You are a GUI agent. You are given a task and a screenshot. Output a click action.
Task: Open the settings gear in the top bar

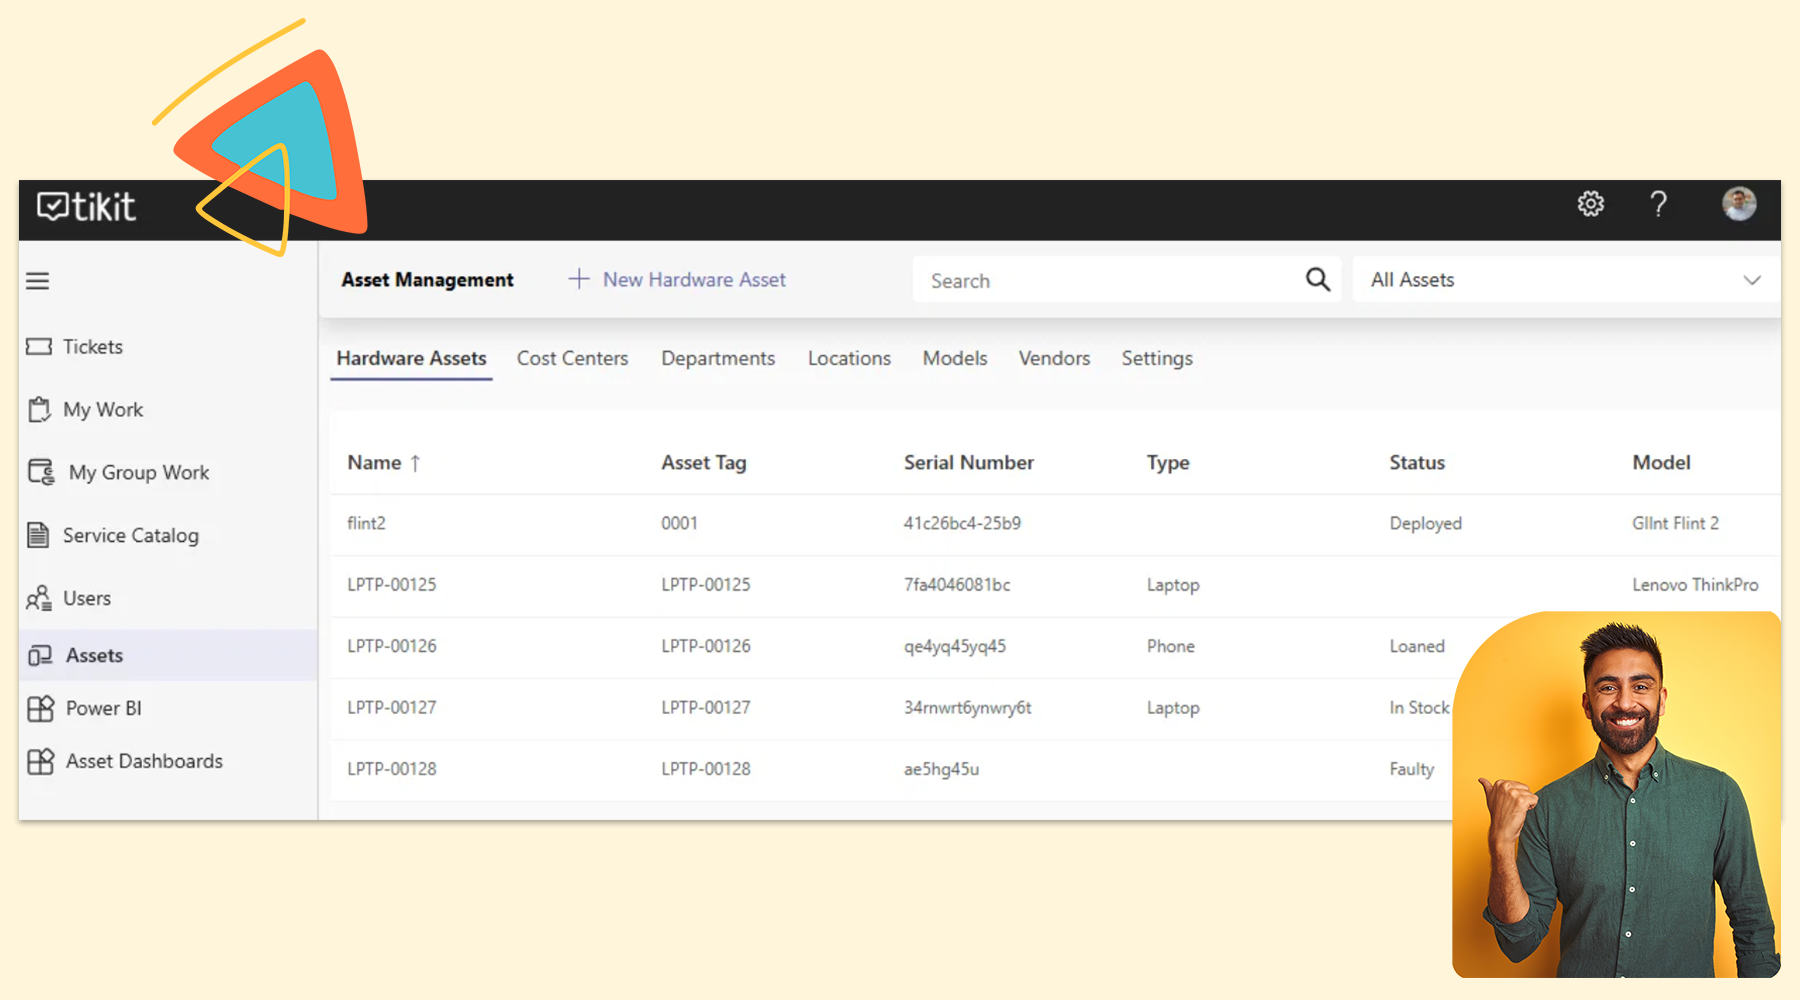tap(1590, 204)
